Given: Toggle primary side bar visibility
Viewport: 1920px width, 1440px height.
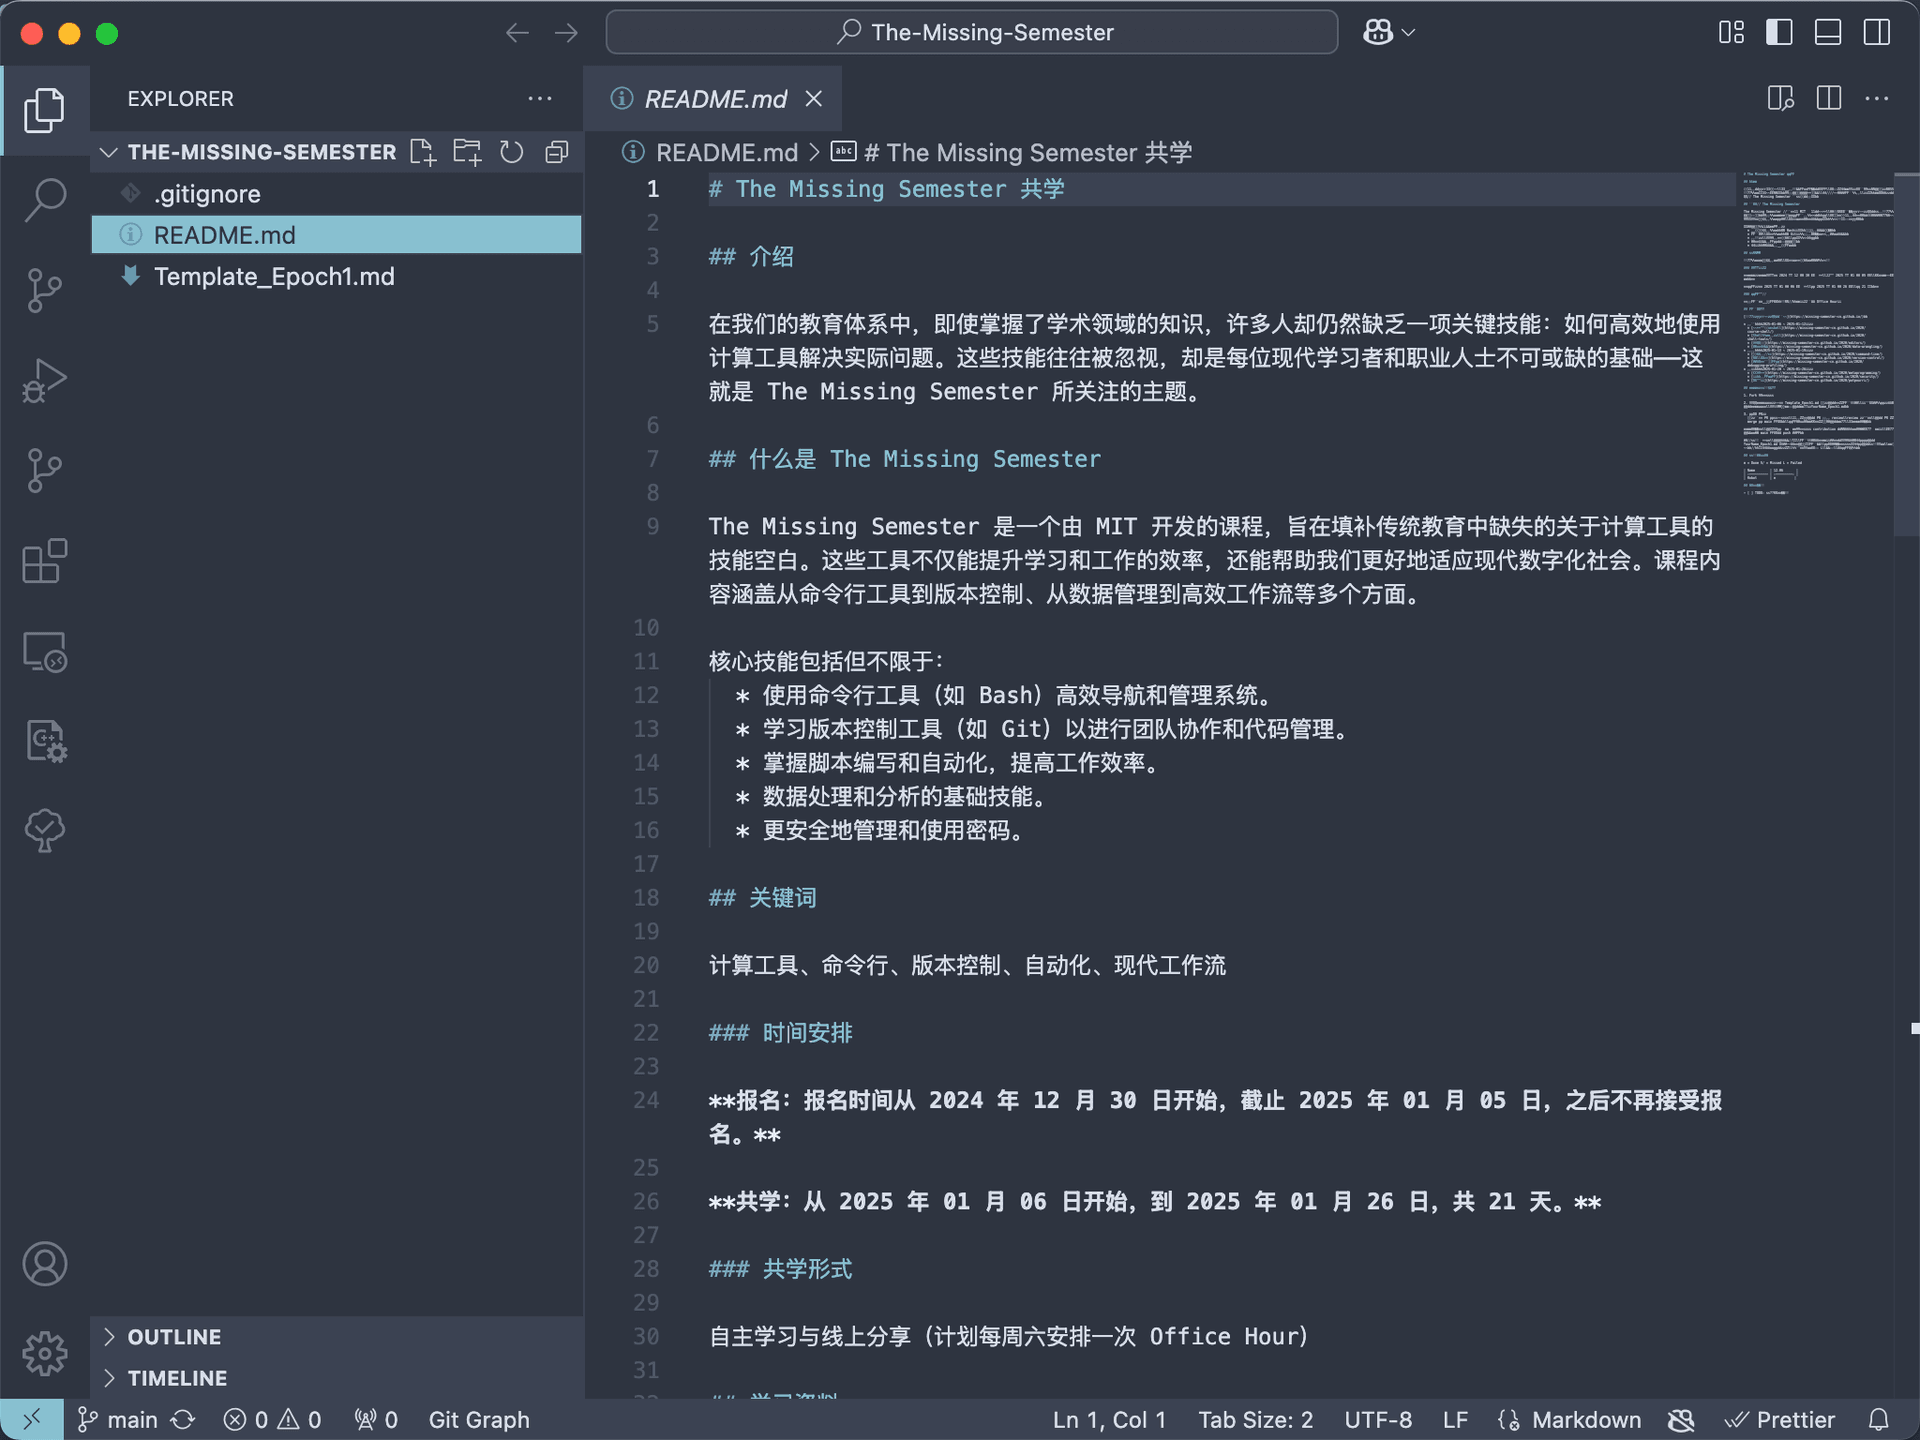Looking at the screenshot, I should pos(1779,32).
